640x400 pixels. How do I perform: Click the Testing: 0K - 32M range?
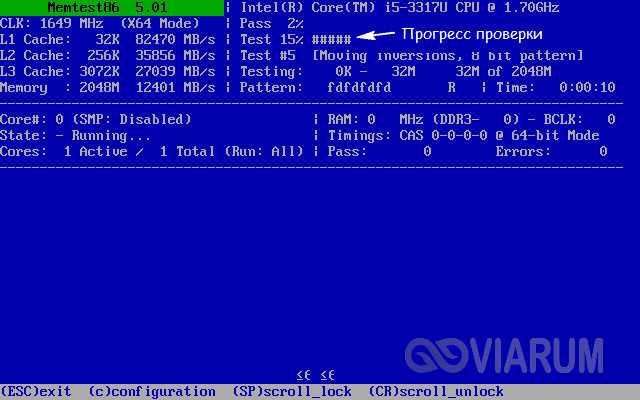click(328, 71)
